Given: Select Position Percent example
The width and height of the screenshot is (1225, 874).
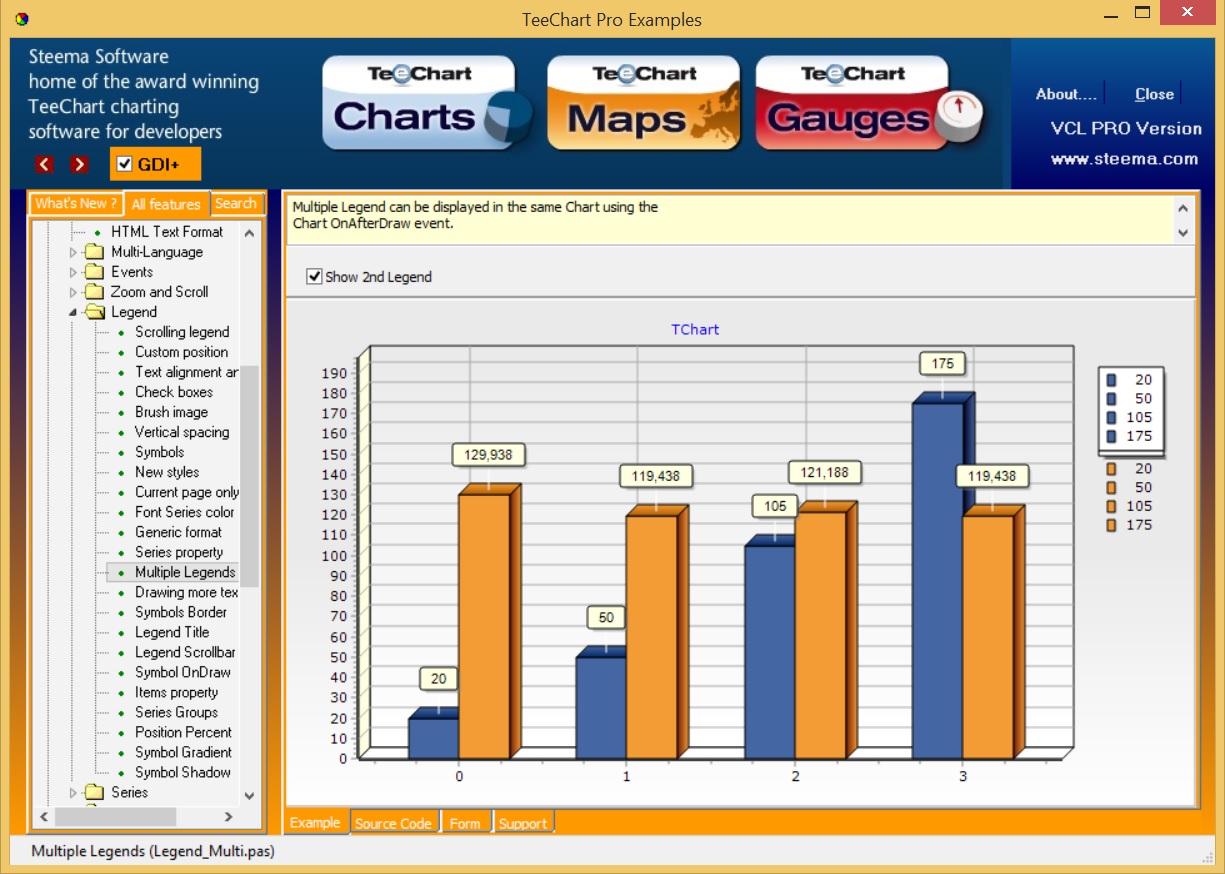Looking at the screenshot, I should tap(183, 732).
